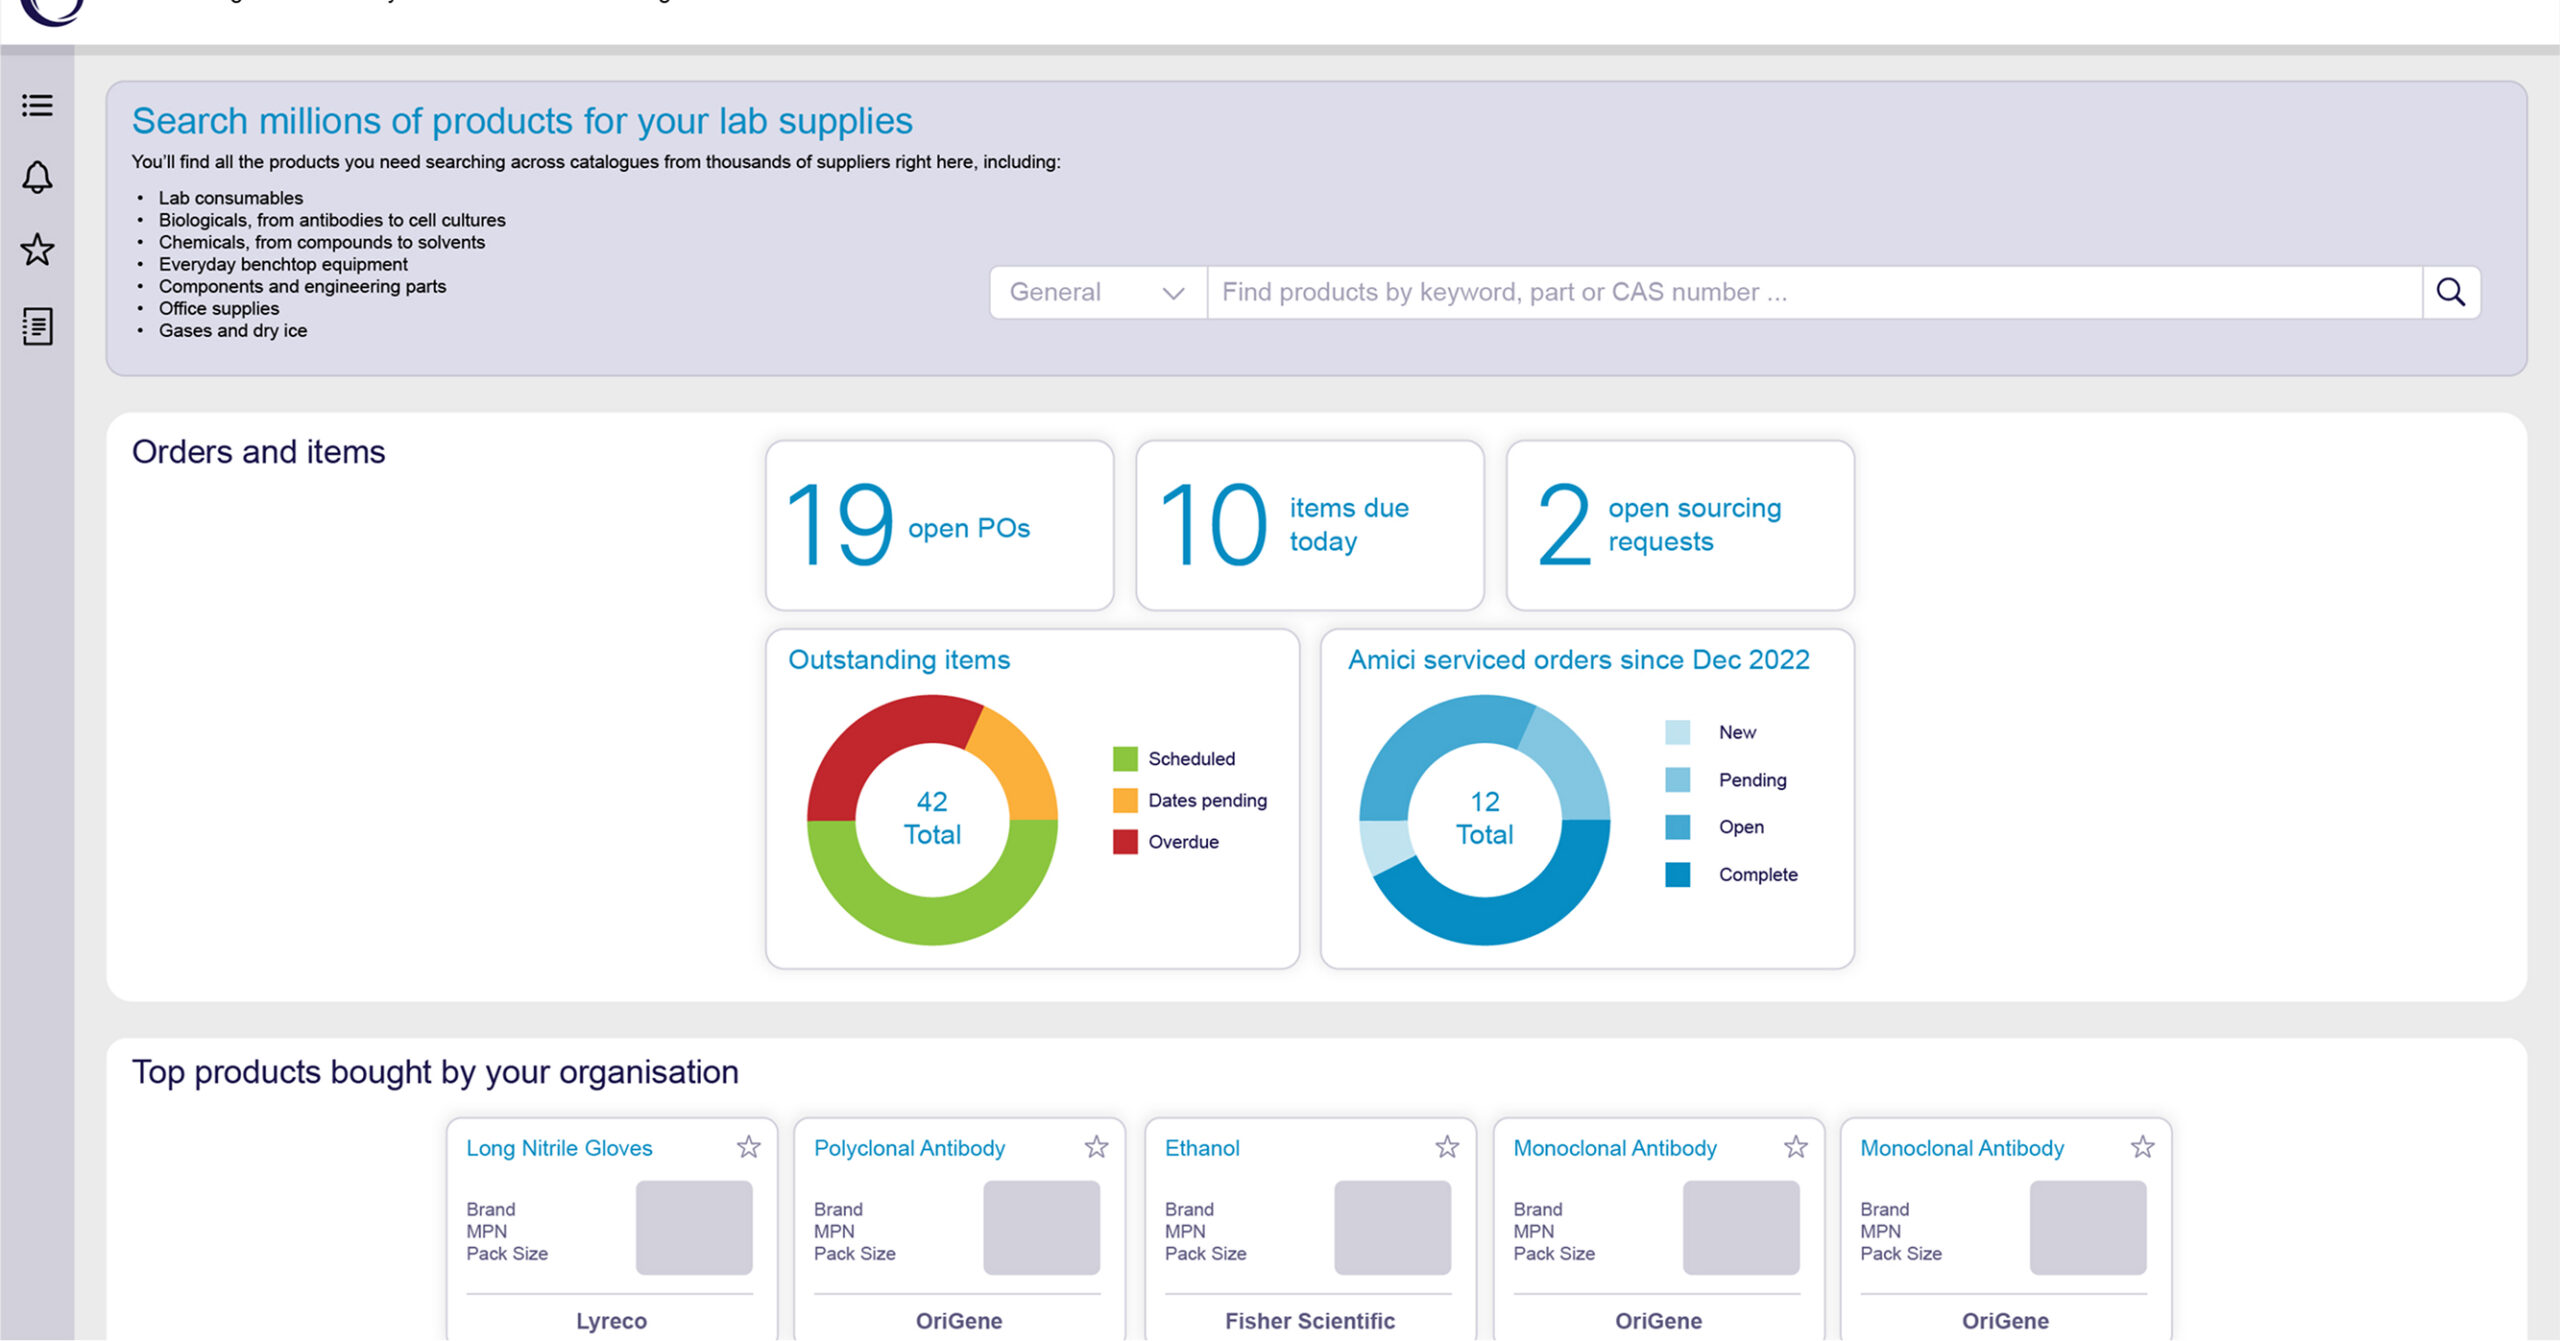This screenshot has width=2560, height=1341.
Task: Star the first Monoclonal Antibody card
Action: [1795, 1147]
